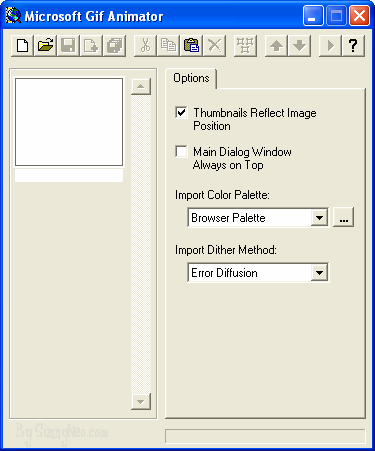Click the 'Import Color Palette:' label
Screen dimensions: 375x451
pyautogui.click(x=222, y=195)
